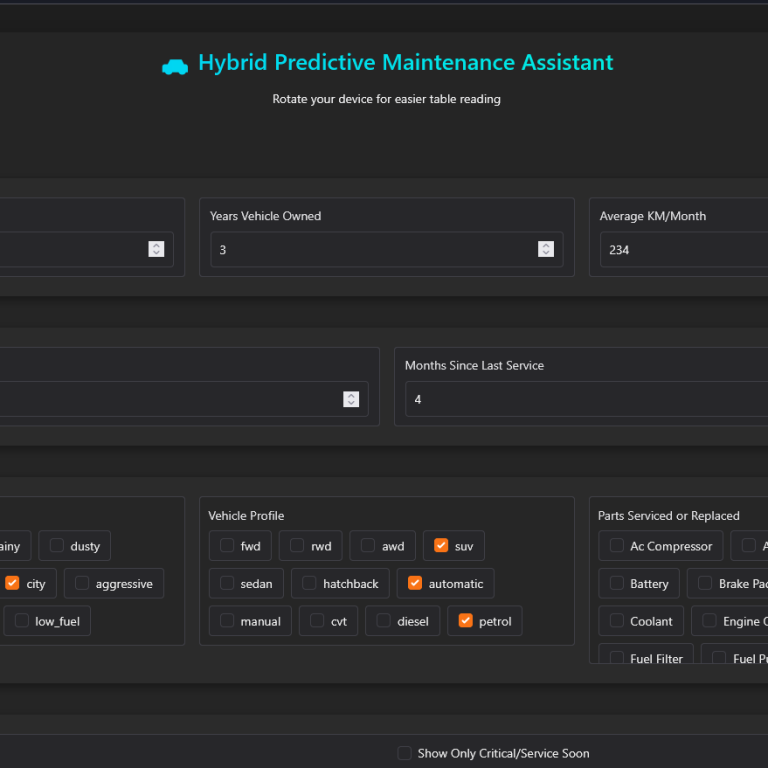
Task: Check the cvt option
Action: click(318, 621)
